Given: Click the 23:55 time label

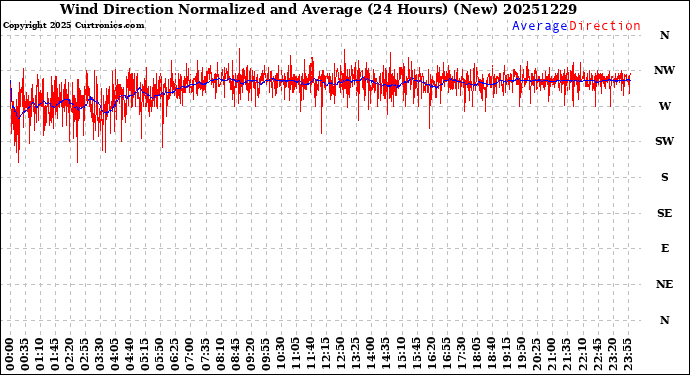Looking at the screenshot, I should (628, 354).
